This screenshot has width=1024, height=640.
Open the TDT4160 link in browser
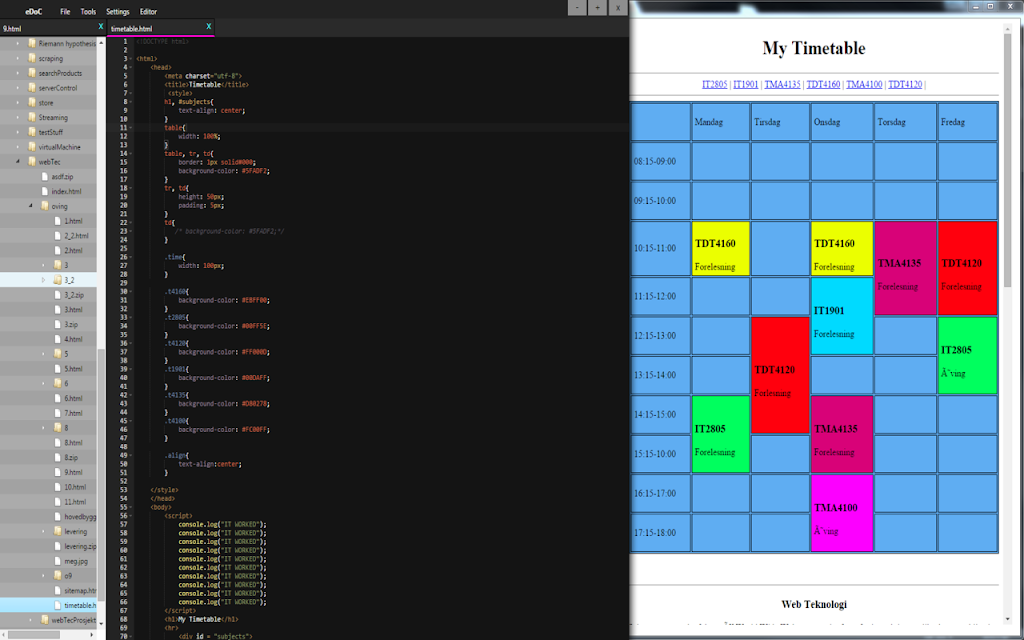click(824, 84)
